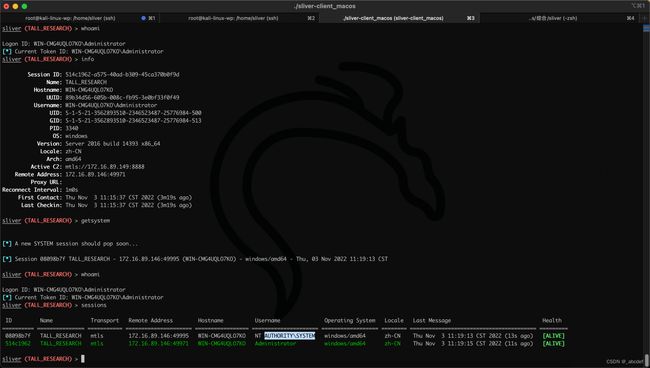Click the UID value ending in 500
Image resolution: width=650 pixels, height=368 pixels.
point(133,113)
